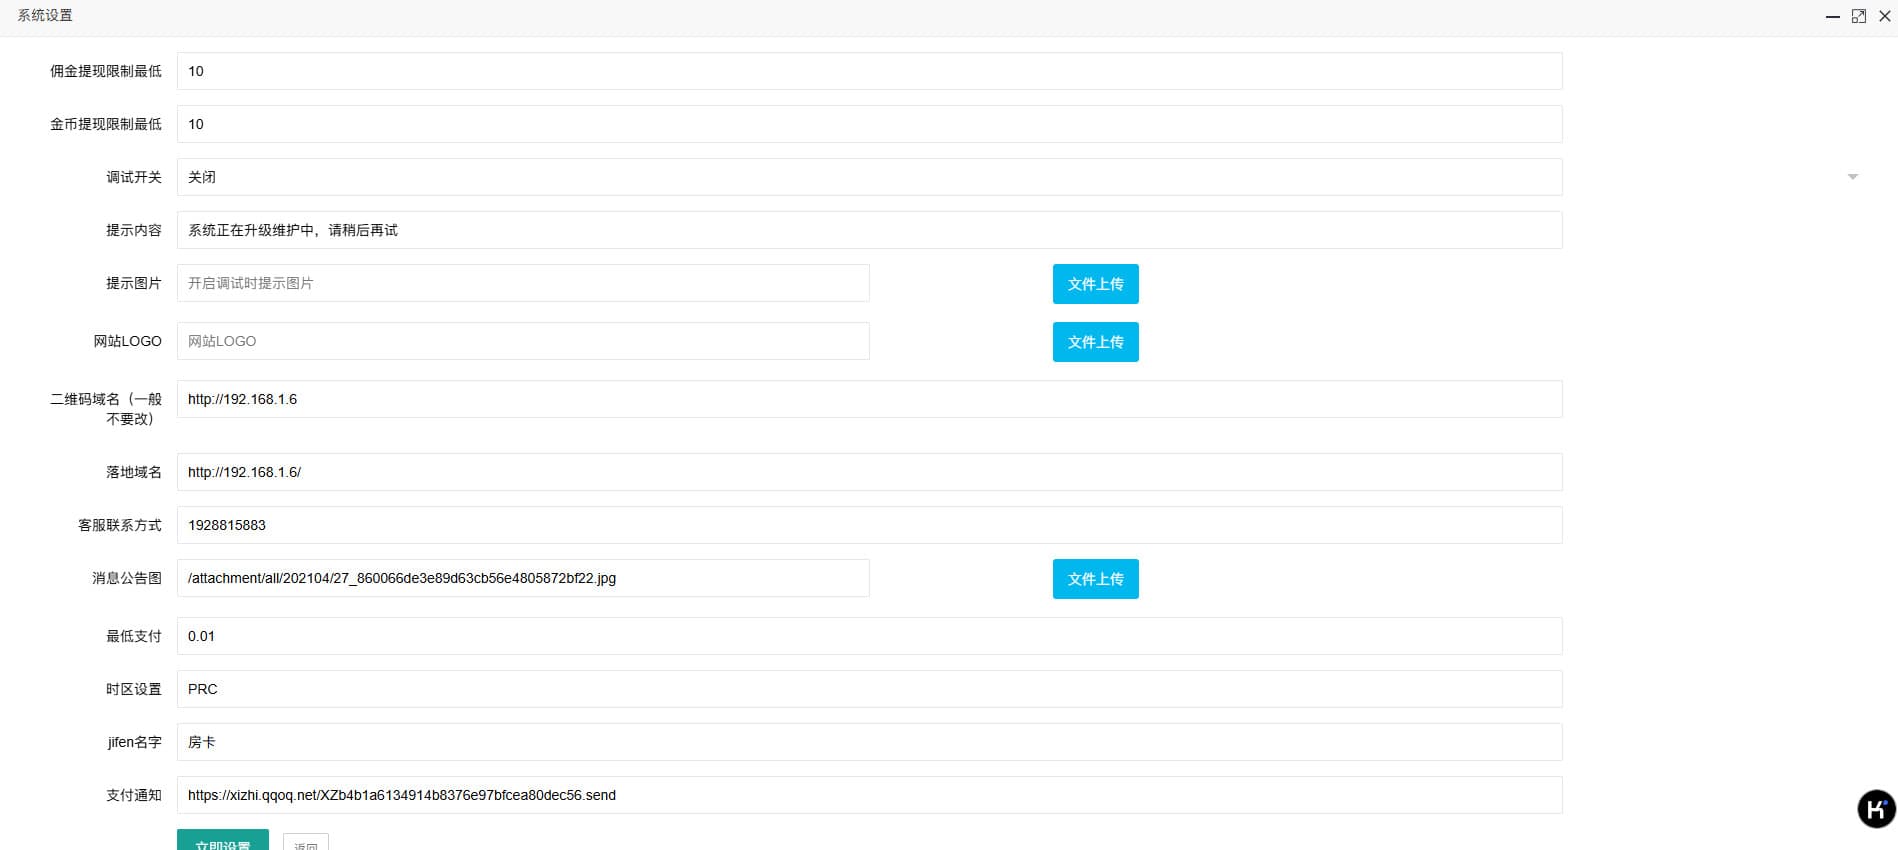The height and width of the screenshot is (850, 1898).
Task: Click the 时区设置 field containing PRC
Action: click(868, 689)
